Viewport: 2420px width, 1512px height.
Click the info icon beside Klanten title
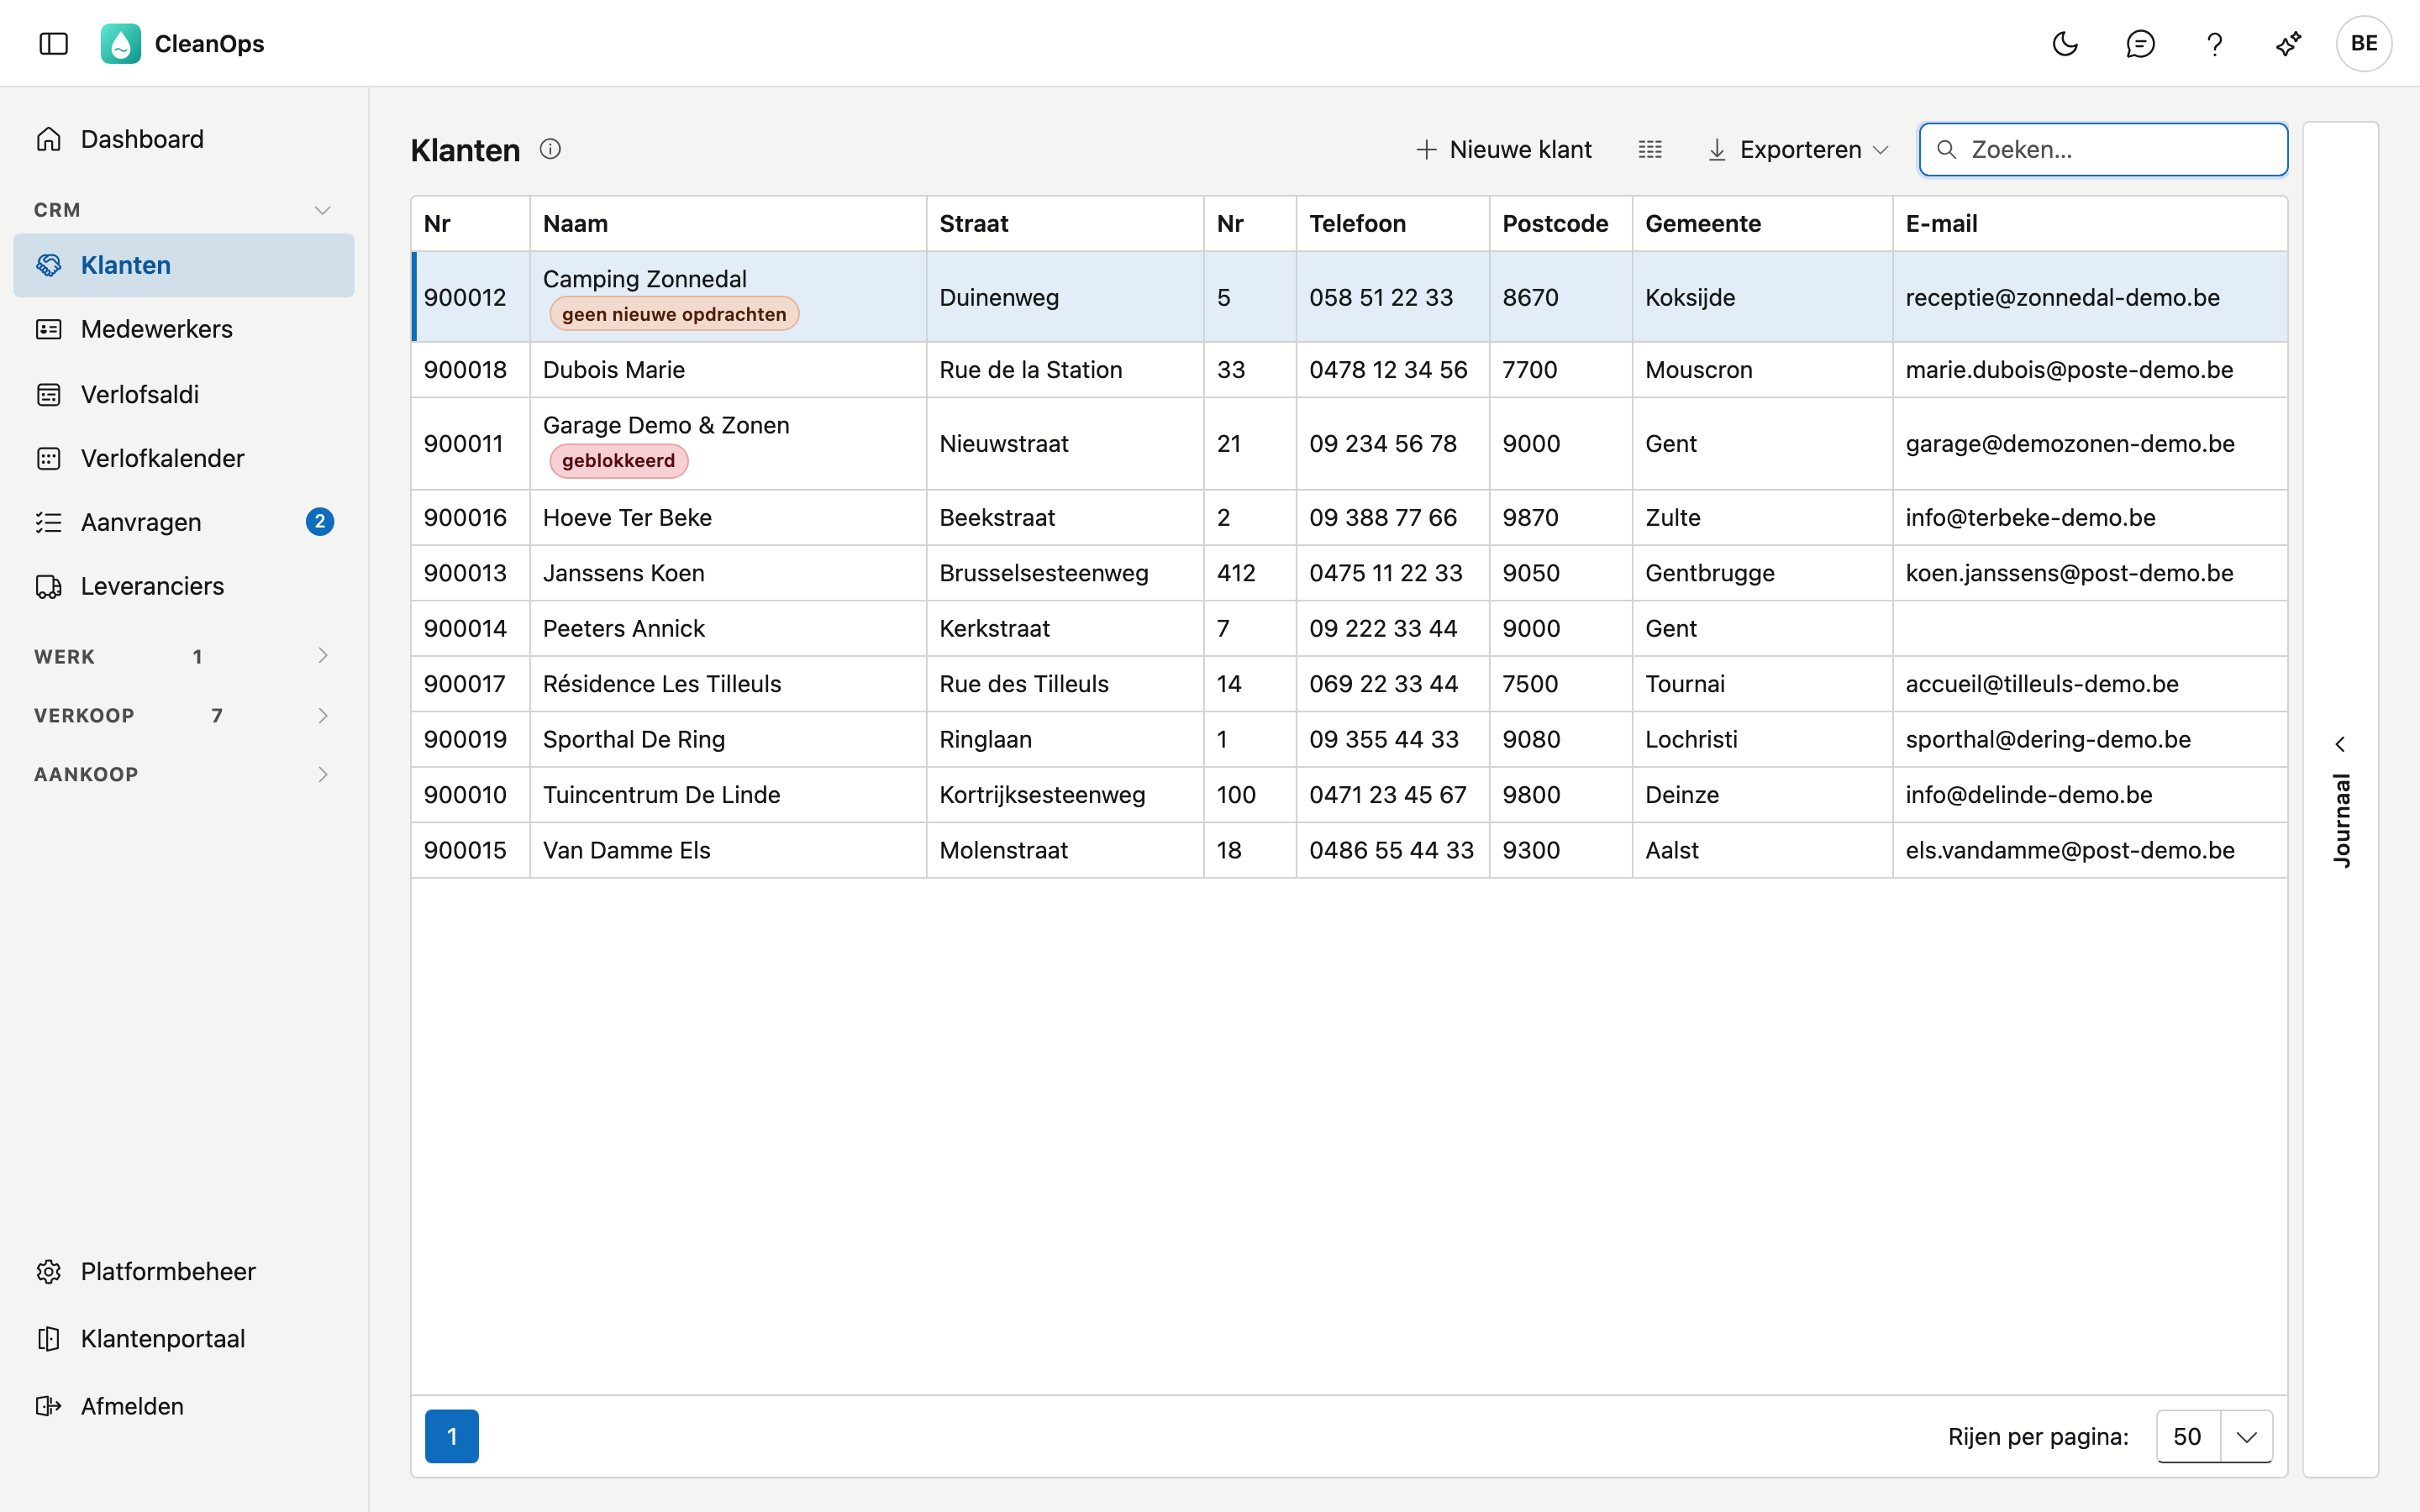coord(550,149)
